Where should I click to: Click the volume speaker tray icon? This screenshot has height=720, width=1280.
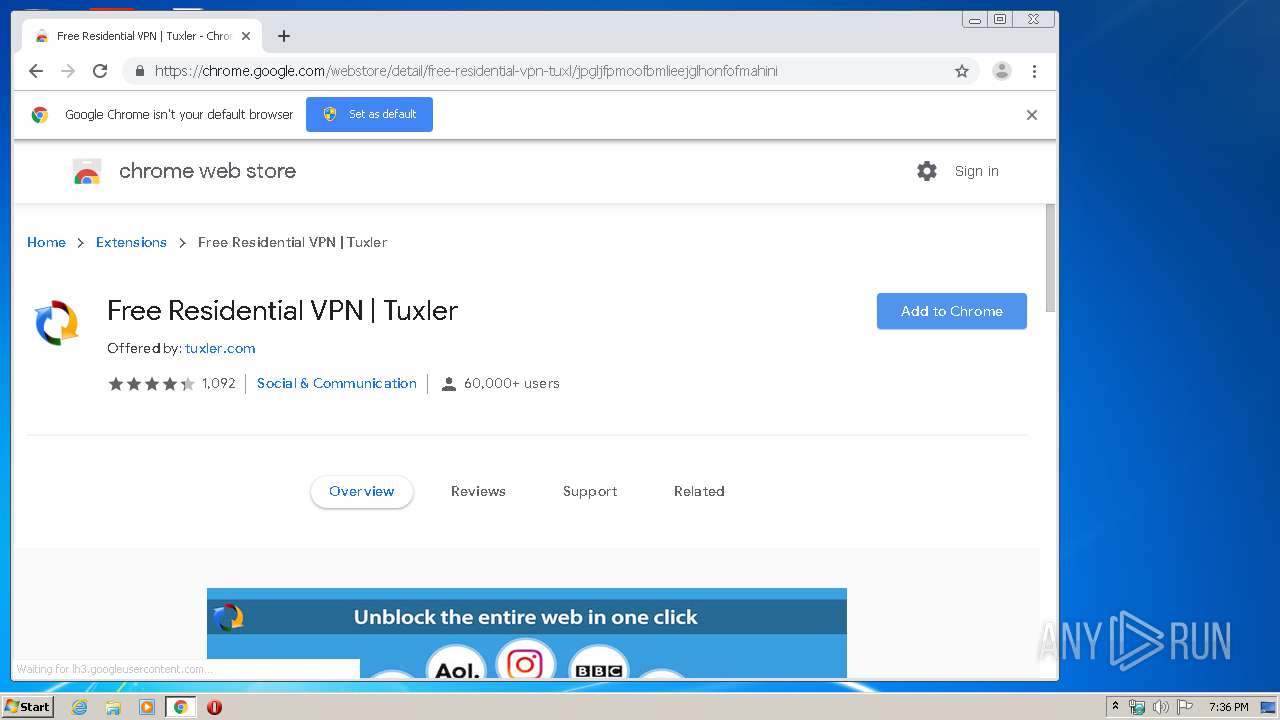[1161, 707]
